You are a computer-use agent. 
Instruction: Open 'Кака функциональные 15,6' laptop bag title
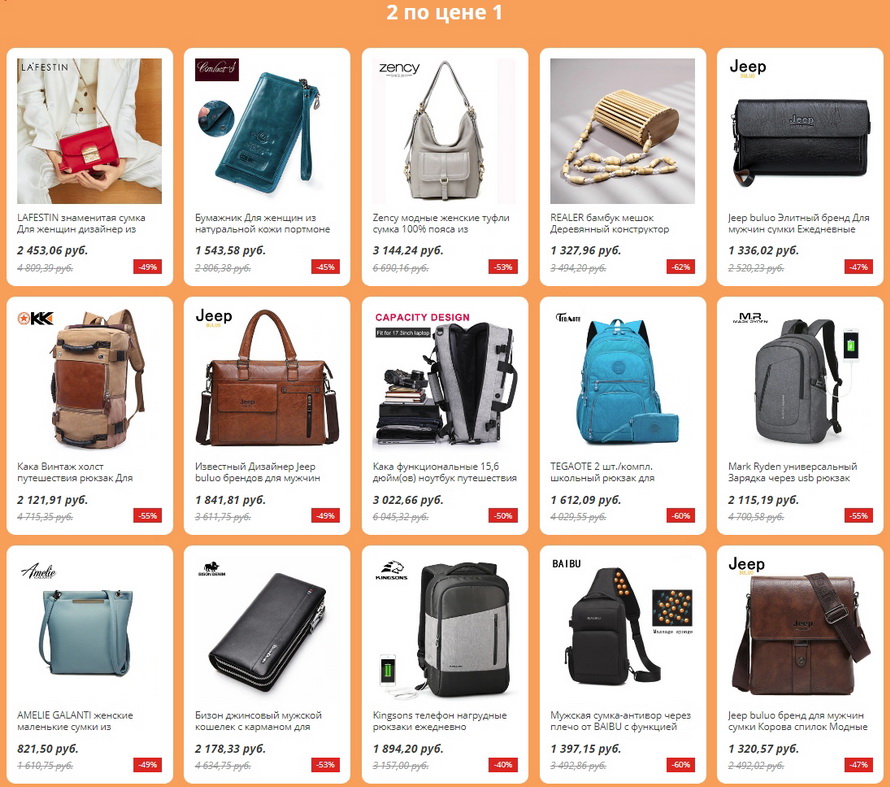444,472
